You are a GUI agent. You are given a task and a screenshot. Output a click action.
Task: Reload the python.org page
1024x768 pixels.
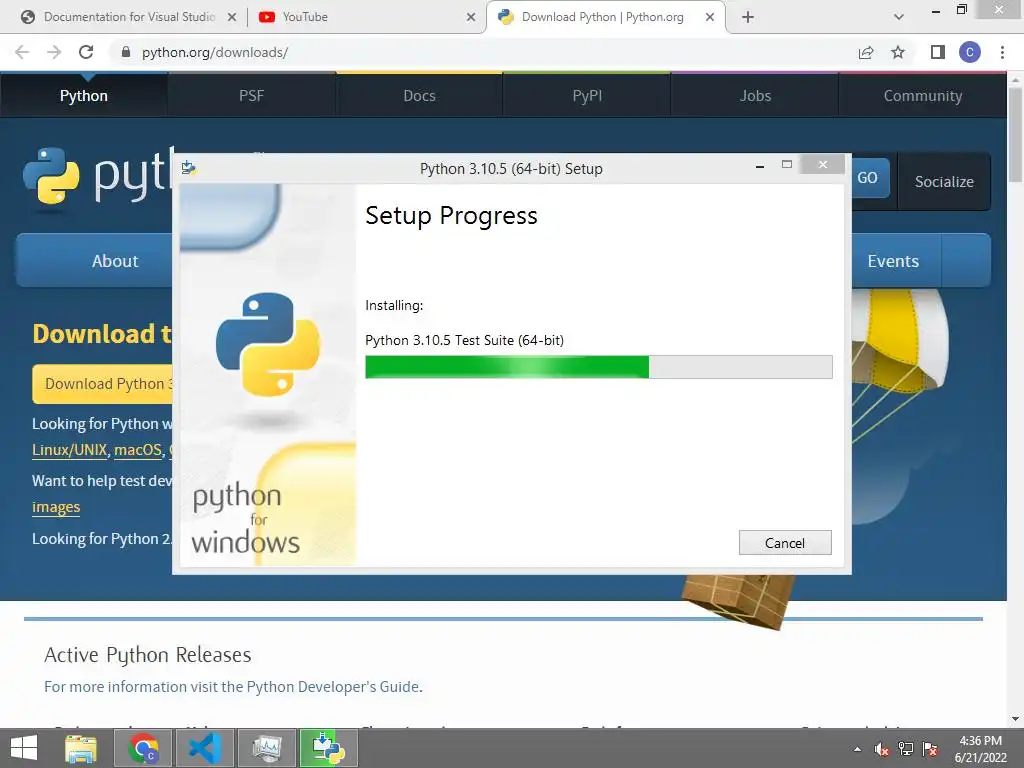click(86, 52)
